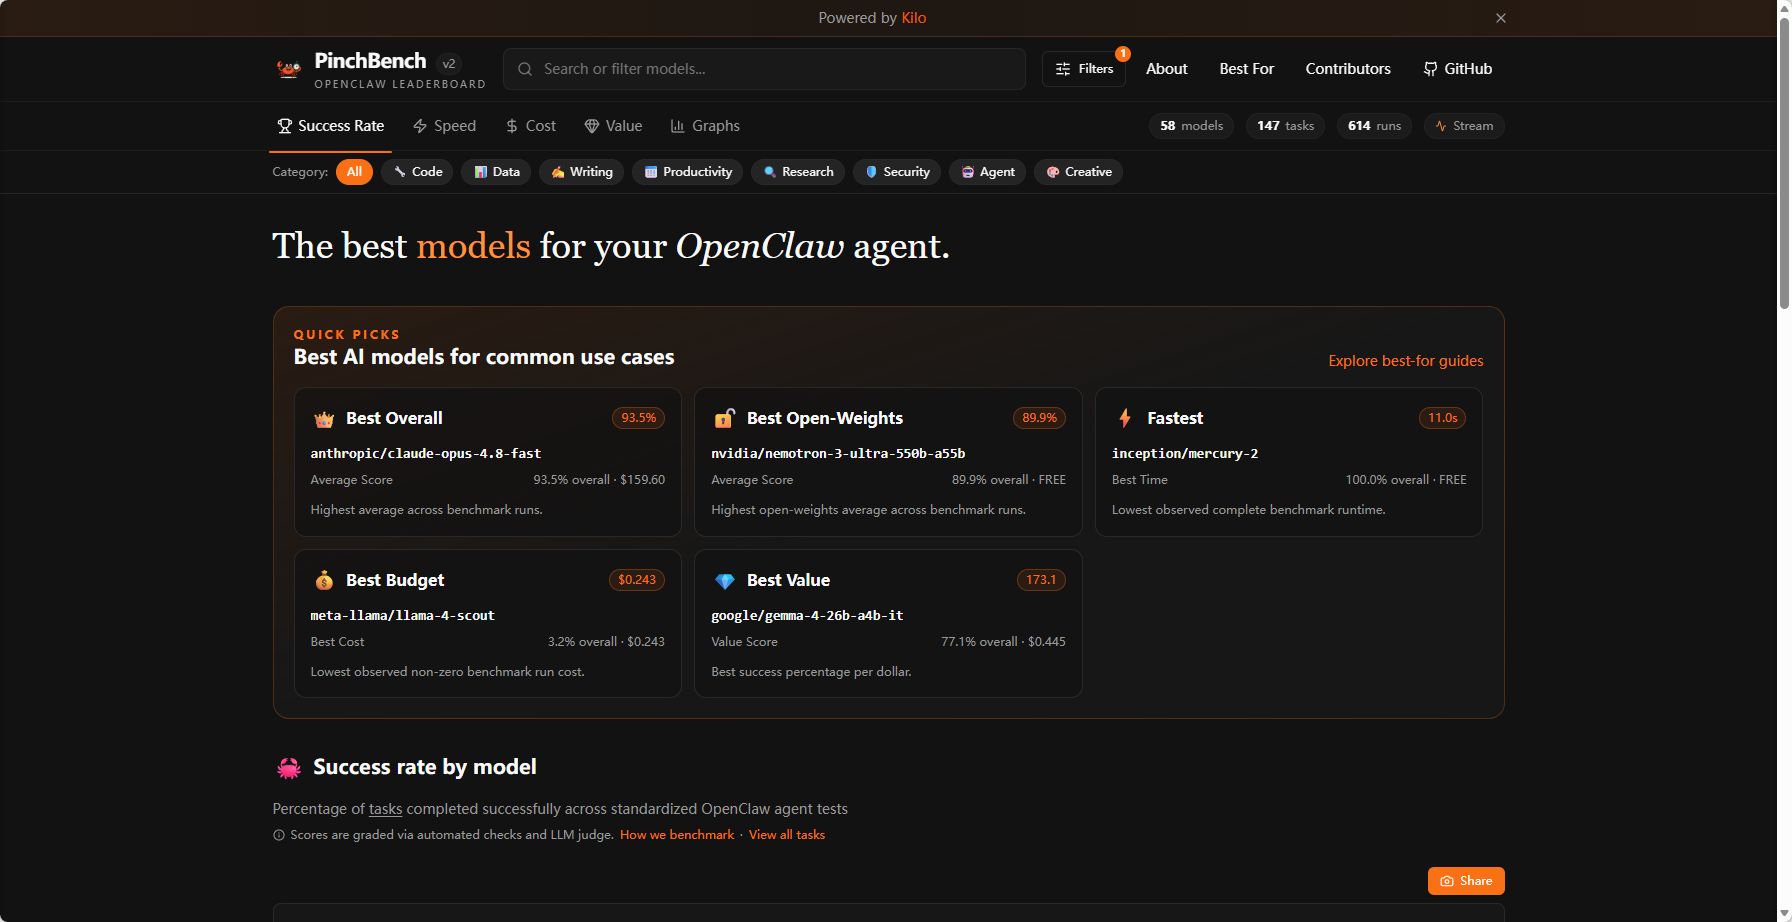Filter by Research category
Image resolution: width=1792 pixels, height=922 pixels.
click(798, 172)
